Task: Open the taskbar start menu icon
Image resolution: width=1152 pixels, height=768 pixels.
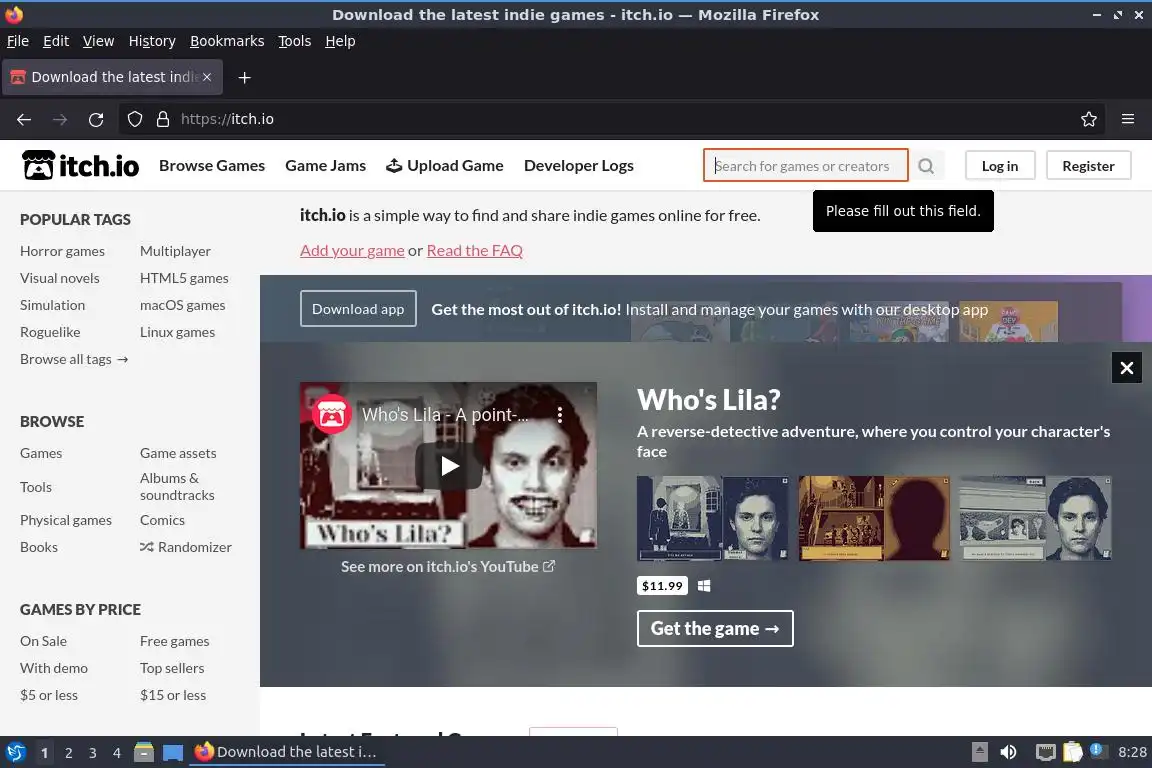Action: pyautogui.click(x=15, y=752)
